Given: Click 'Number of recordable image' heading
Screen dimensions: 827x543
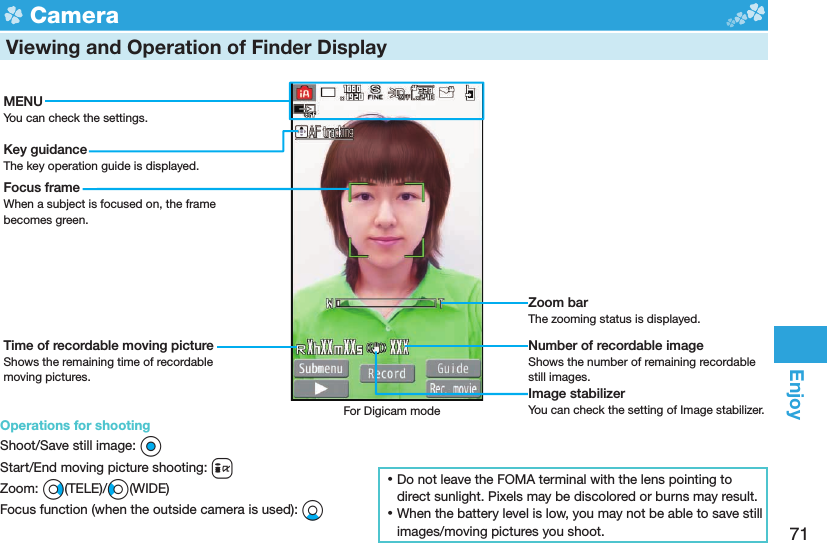Looking at the screenshot, I should pos(616,346).
